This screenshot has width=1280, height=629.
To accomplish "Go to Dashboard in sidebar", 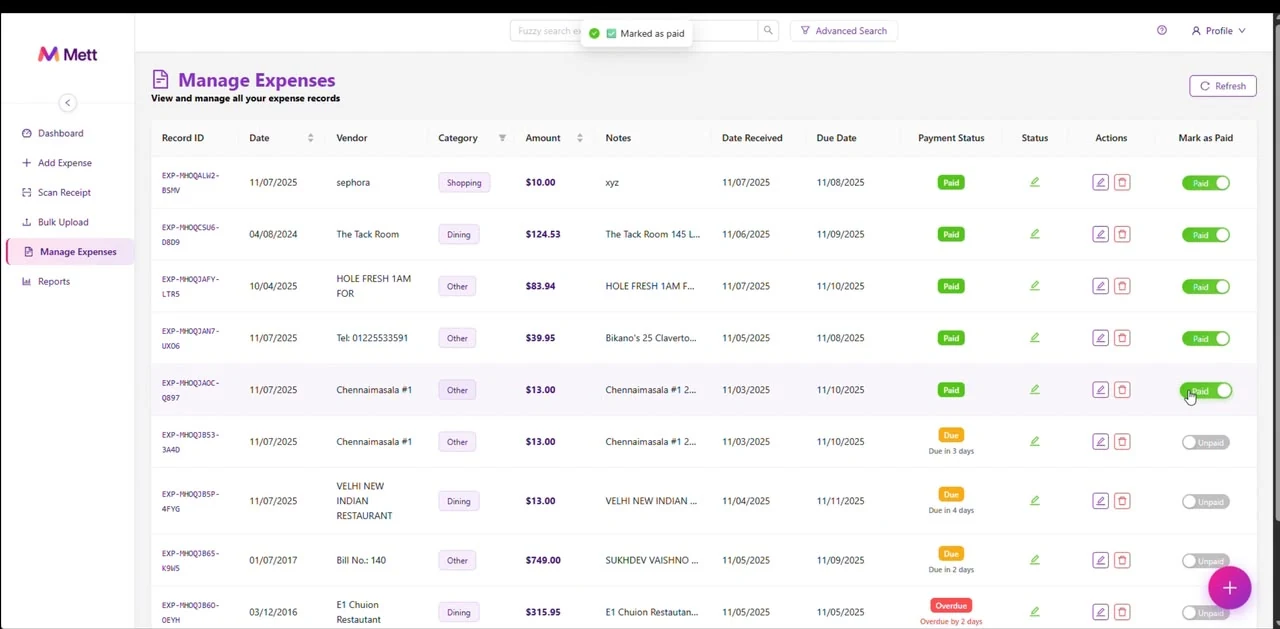I will [60, 133].
